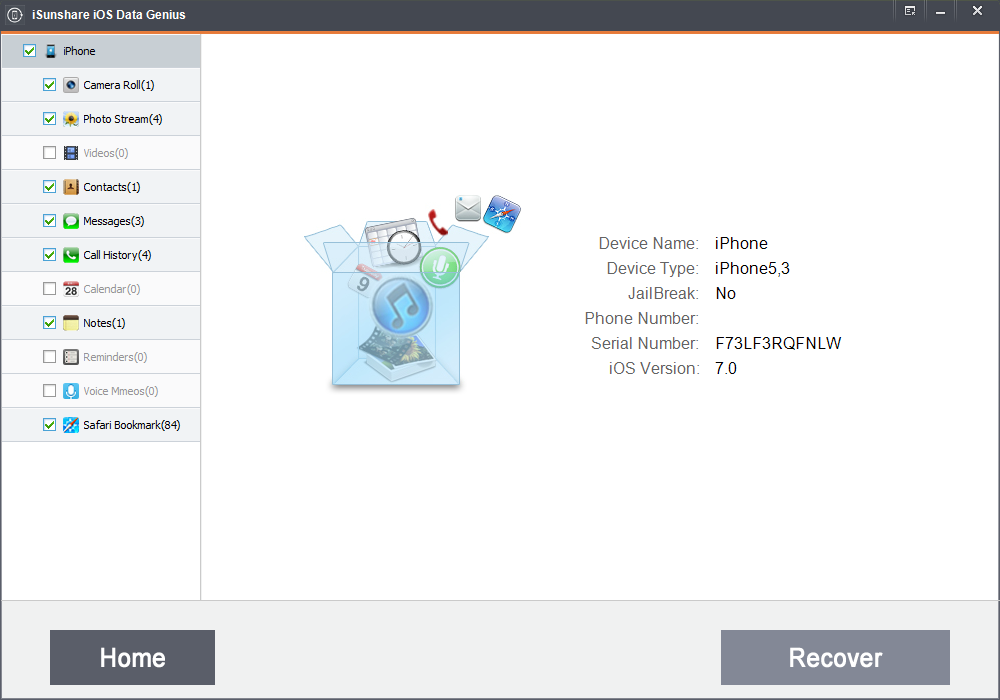
Task: Select the Calendar(0) entry
Action: coord(112,289)
